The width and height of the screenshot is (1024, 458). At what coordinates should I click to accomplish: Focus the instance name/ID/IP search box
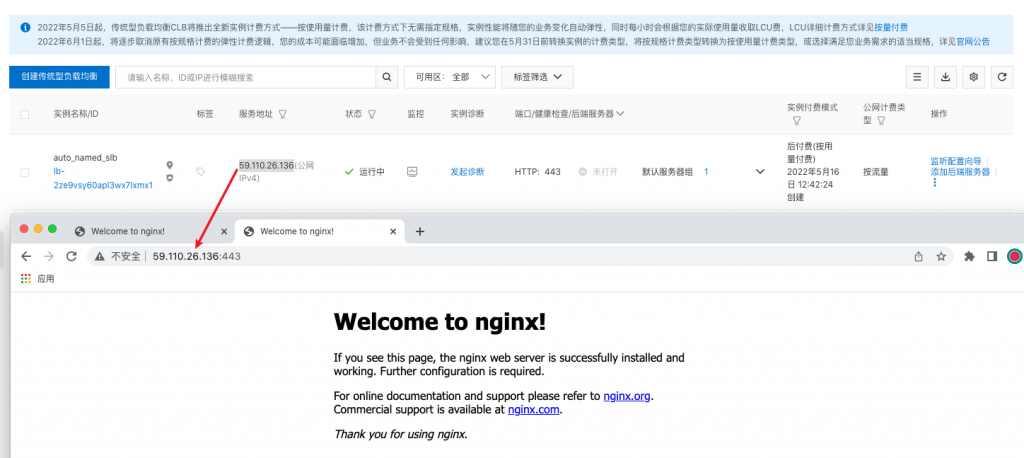point(246,77)
